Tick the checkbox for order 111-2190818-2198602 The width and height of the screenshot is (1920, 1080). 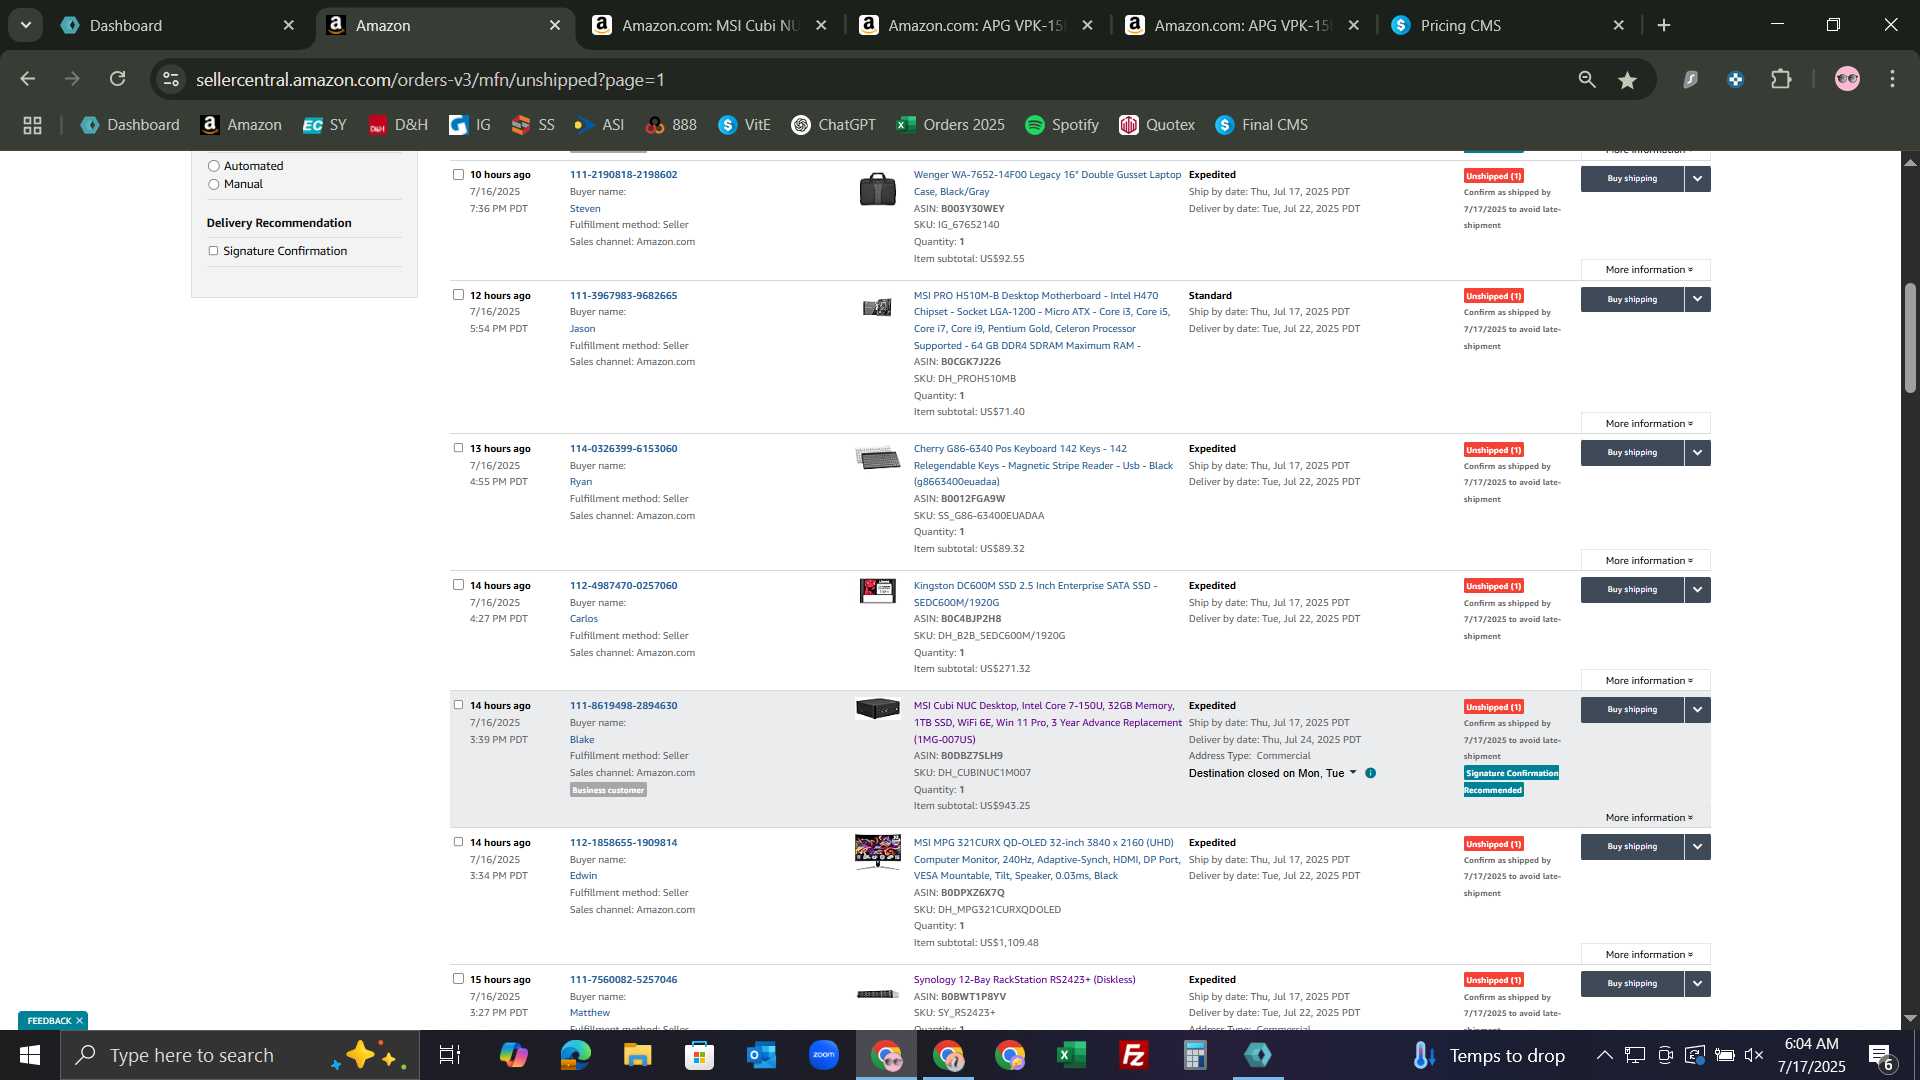458,174
